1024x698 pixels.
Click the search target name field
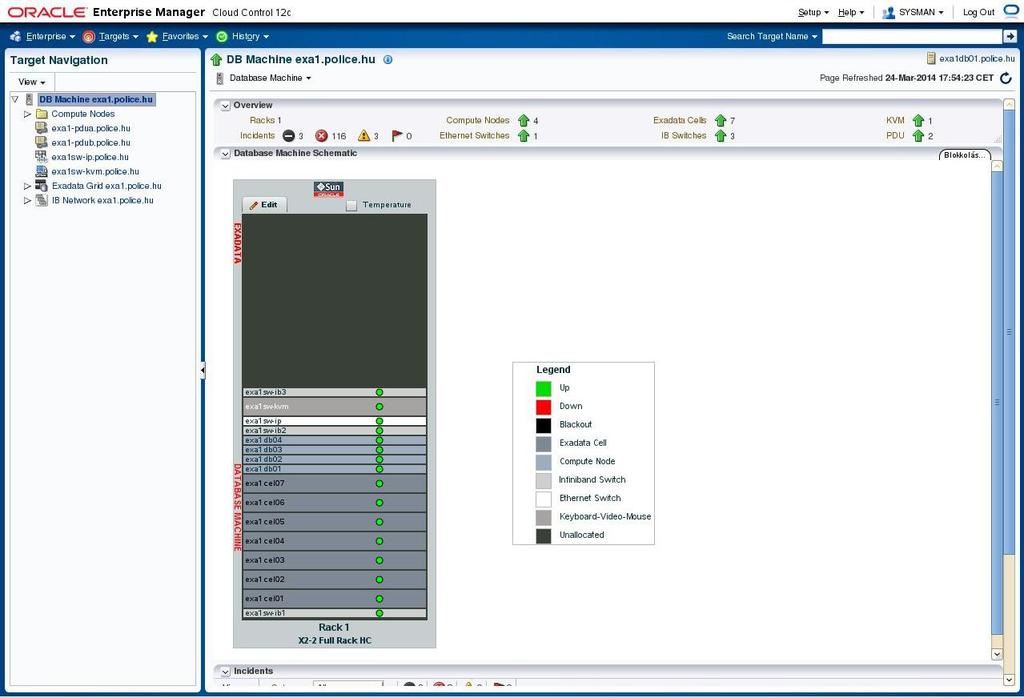[x=912, y=37]
